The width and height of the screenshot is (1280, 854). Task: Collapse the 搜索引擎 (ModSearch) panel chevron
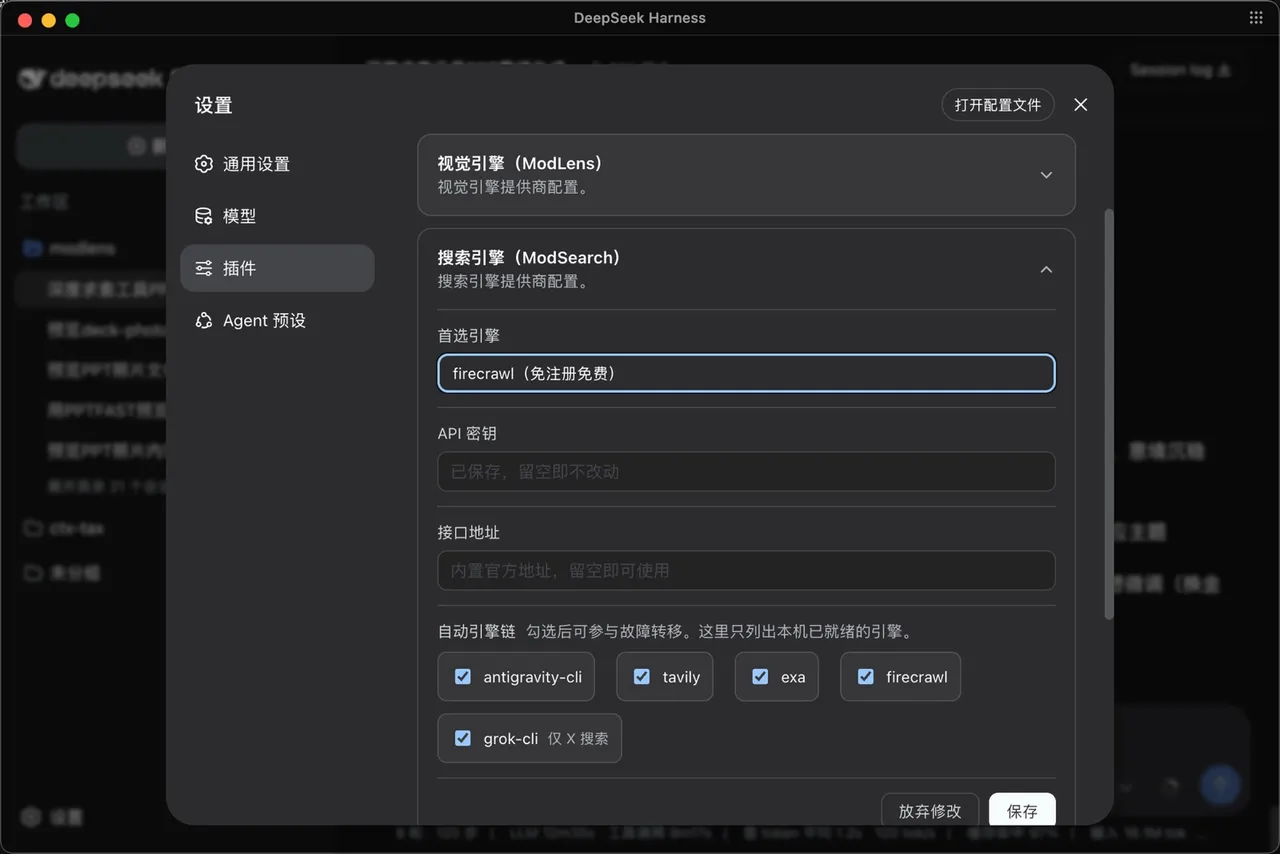[1046, 270]
